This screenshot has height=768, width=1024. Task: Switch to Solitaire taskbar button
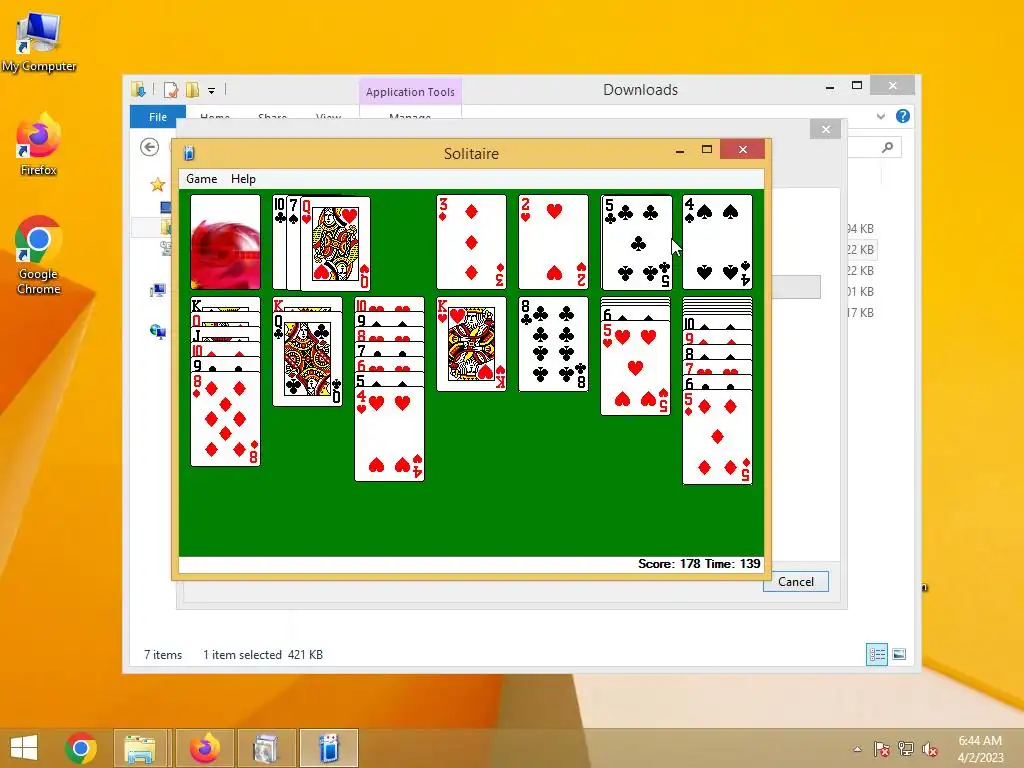tap(329, 748)
